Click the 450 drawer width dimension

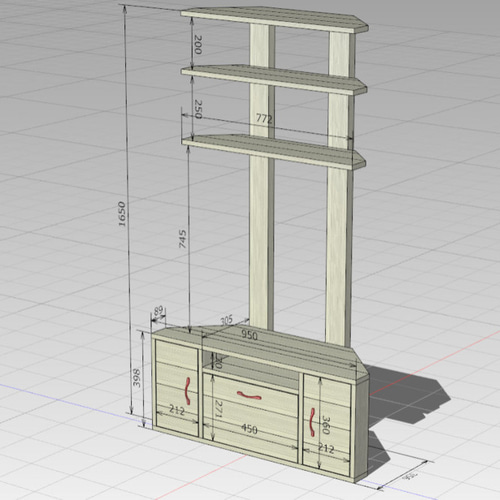point(249,429)
